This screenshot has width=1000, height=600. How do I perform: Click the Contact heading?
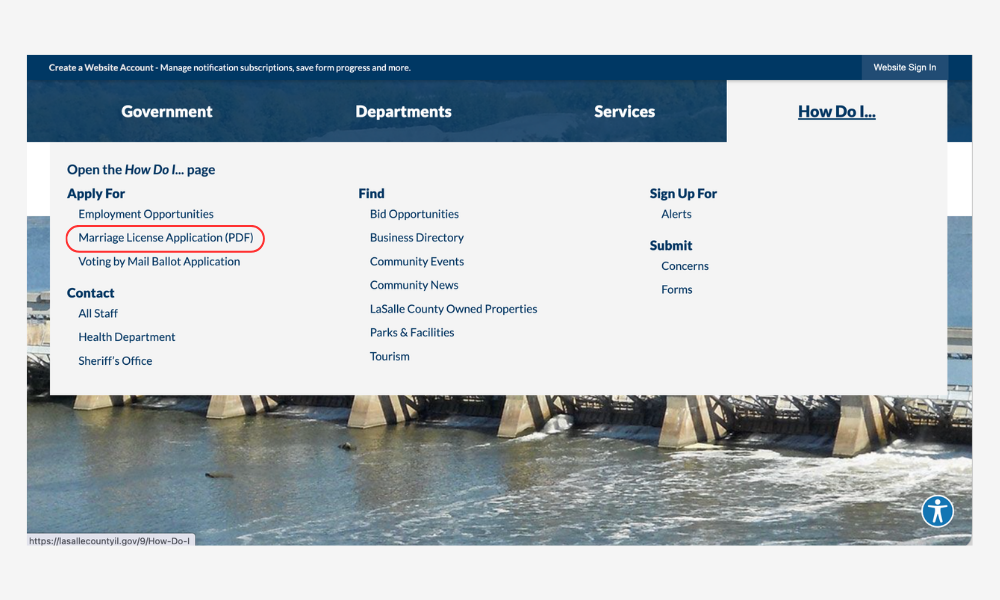[91, 293]
